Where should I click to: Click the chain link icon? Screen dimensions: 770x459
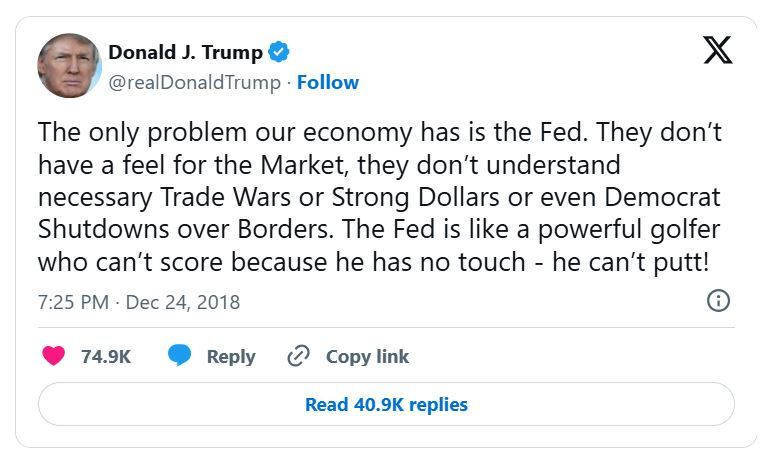(x=298, y=356)
